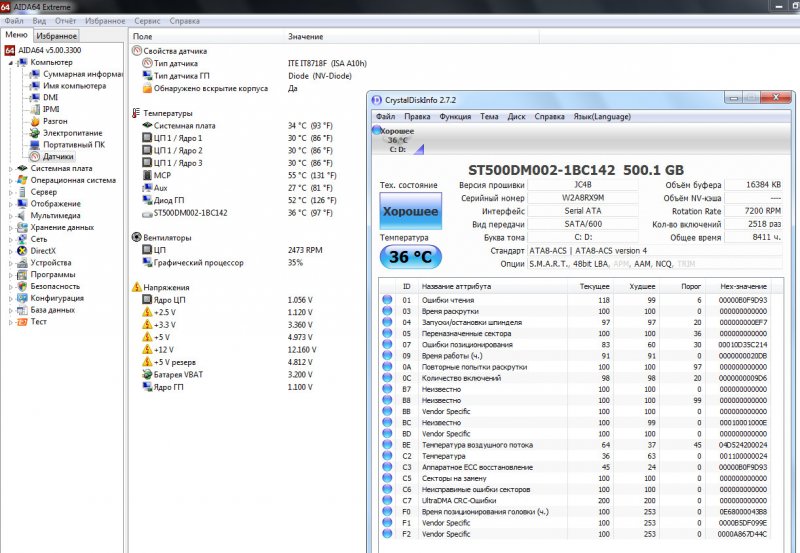Expand the Хранение данных tree node
The image size is (800, 553).
point(11,228)
